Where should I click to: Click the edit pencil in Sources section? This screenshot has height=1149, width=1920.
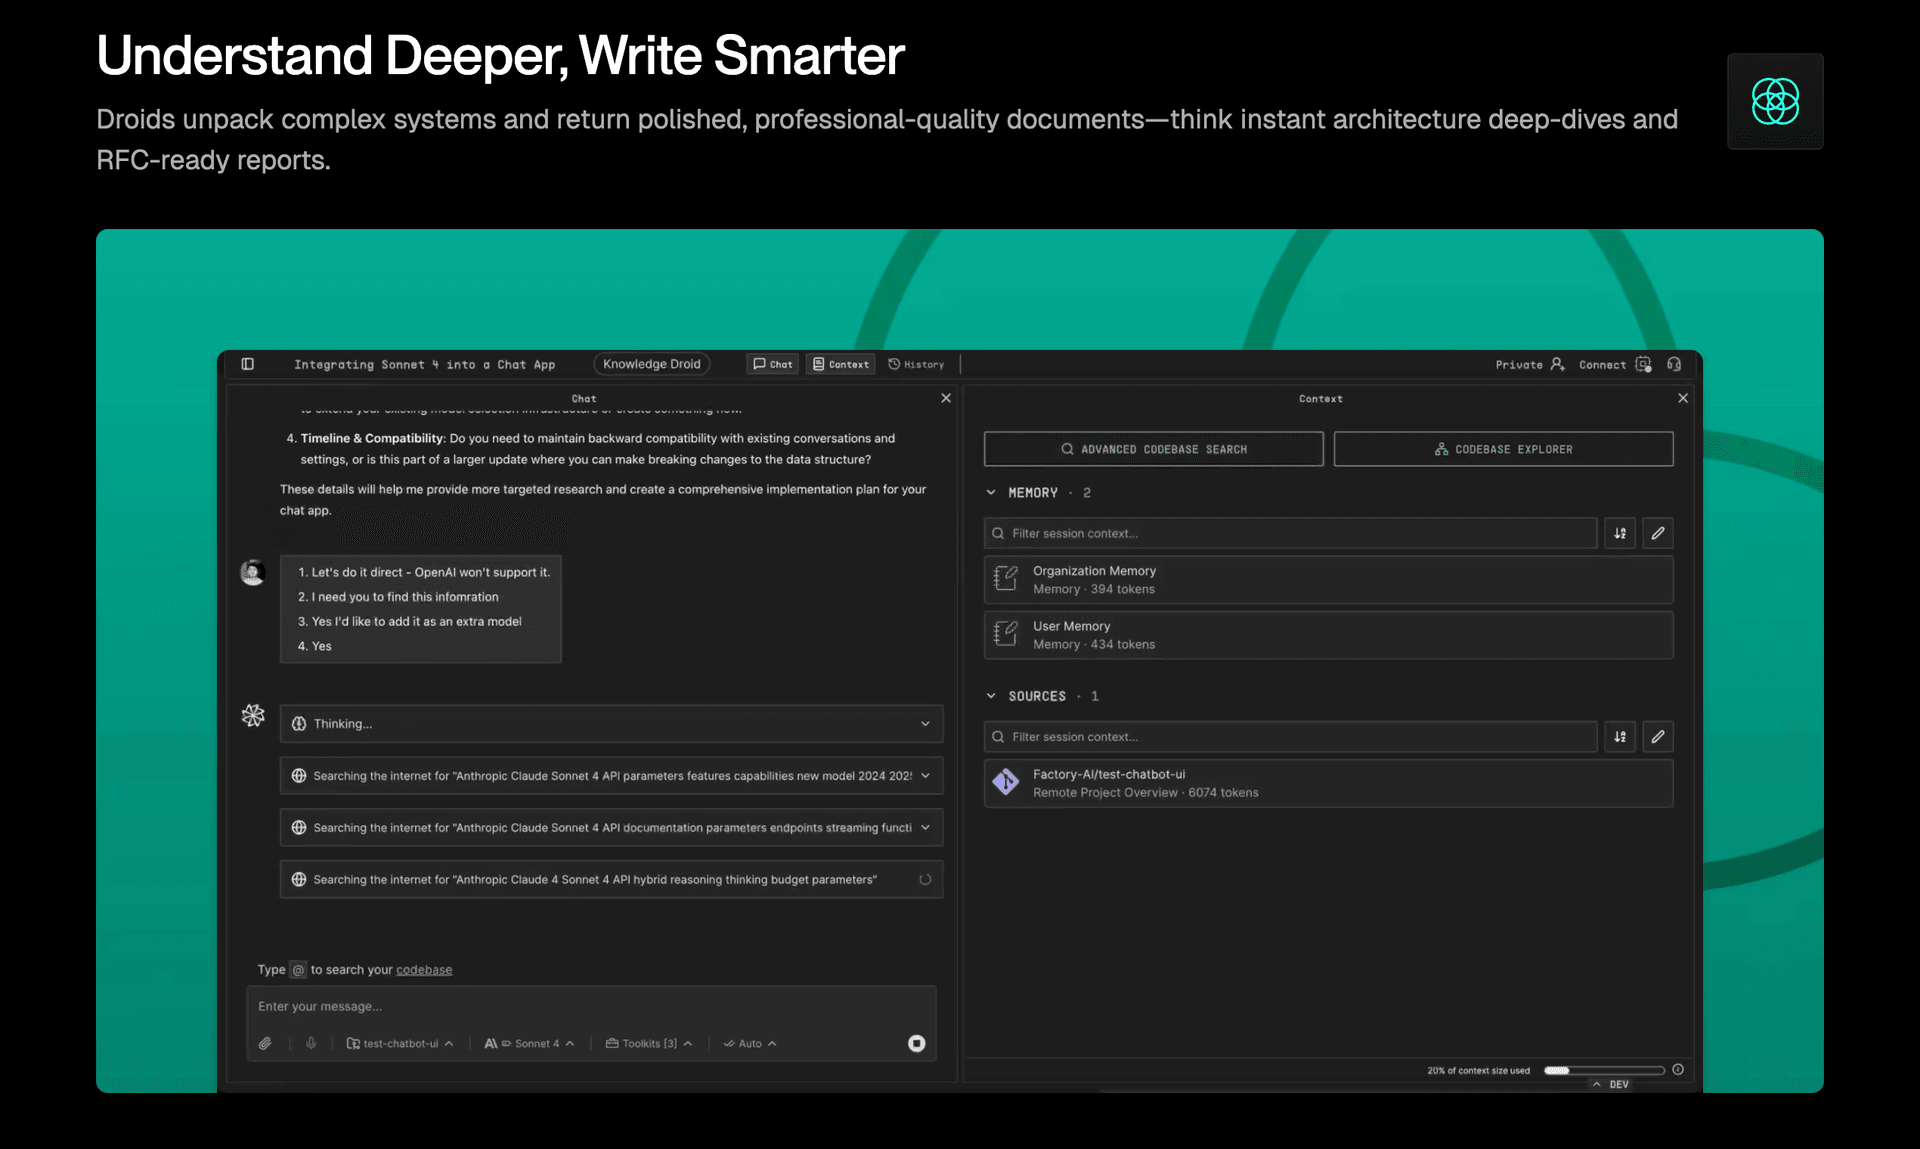[1658, 737]
